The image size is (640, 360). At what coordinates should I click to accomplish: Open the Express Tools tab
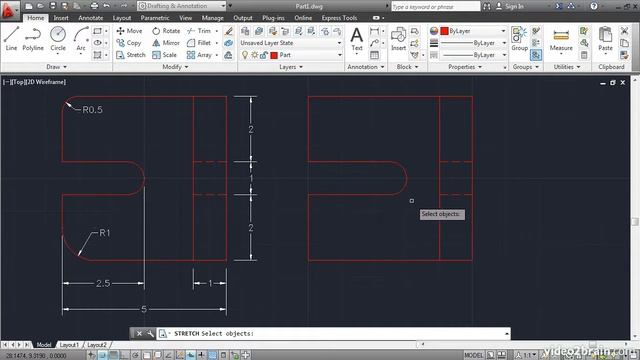[x=339, y=18]
